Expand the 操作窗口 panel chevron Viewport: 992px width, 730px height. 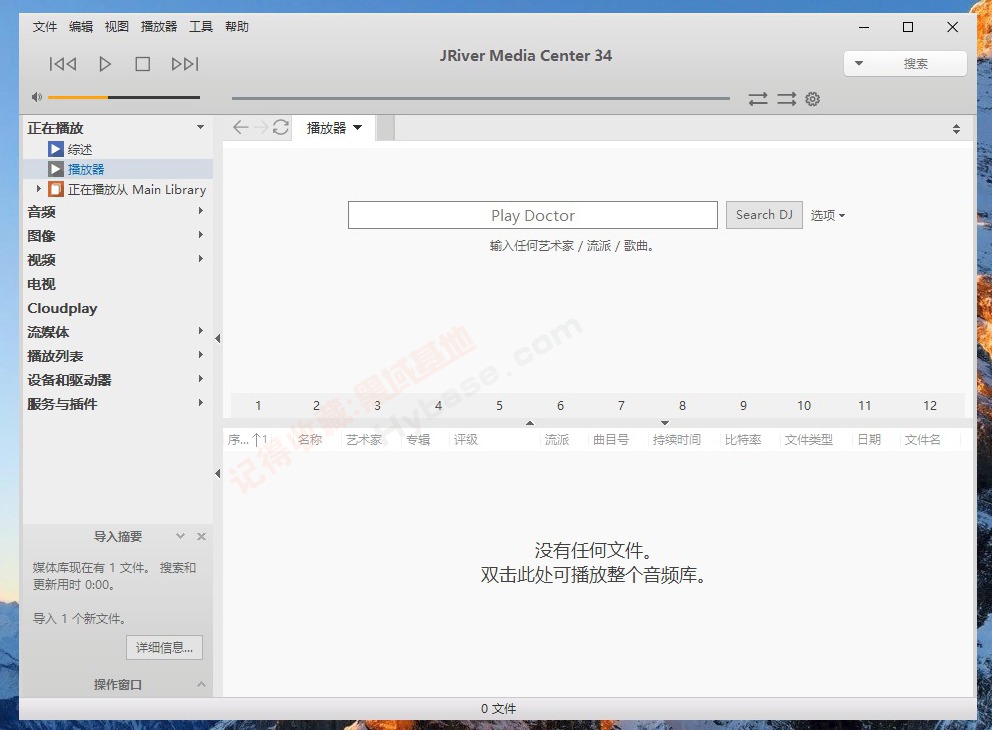pos(201,684)
